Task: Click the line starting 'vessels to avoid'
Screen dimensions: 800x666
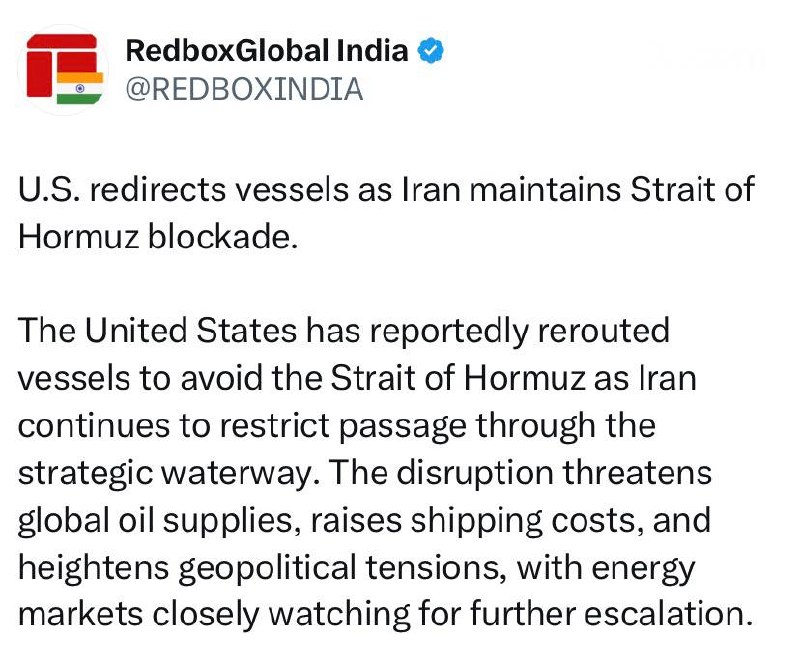Action: (x=357, y=378)
